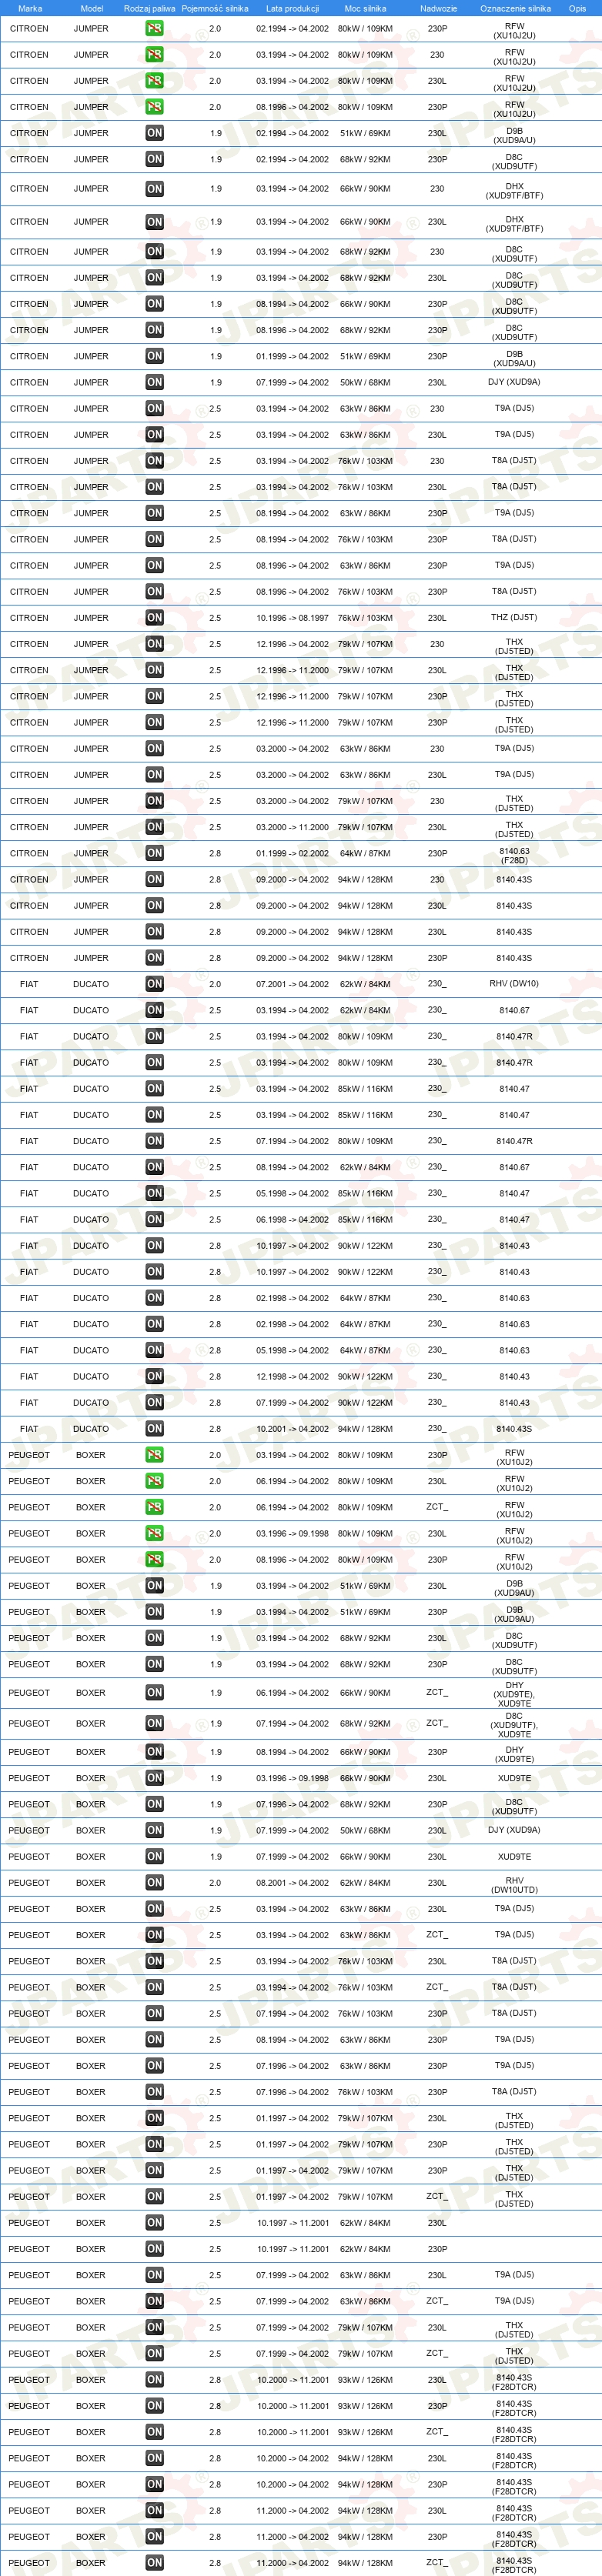602x2576 pixels.
Task: Click diesel ON icon in Fiat Ducato 07.1994 row
Action: pos(154,1141)
